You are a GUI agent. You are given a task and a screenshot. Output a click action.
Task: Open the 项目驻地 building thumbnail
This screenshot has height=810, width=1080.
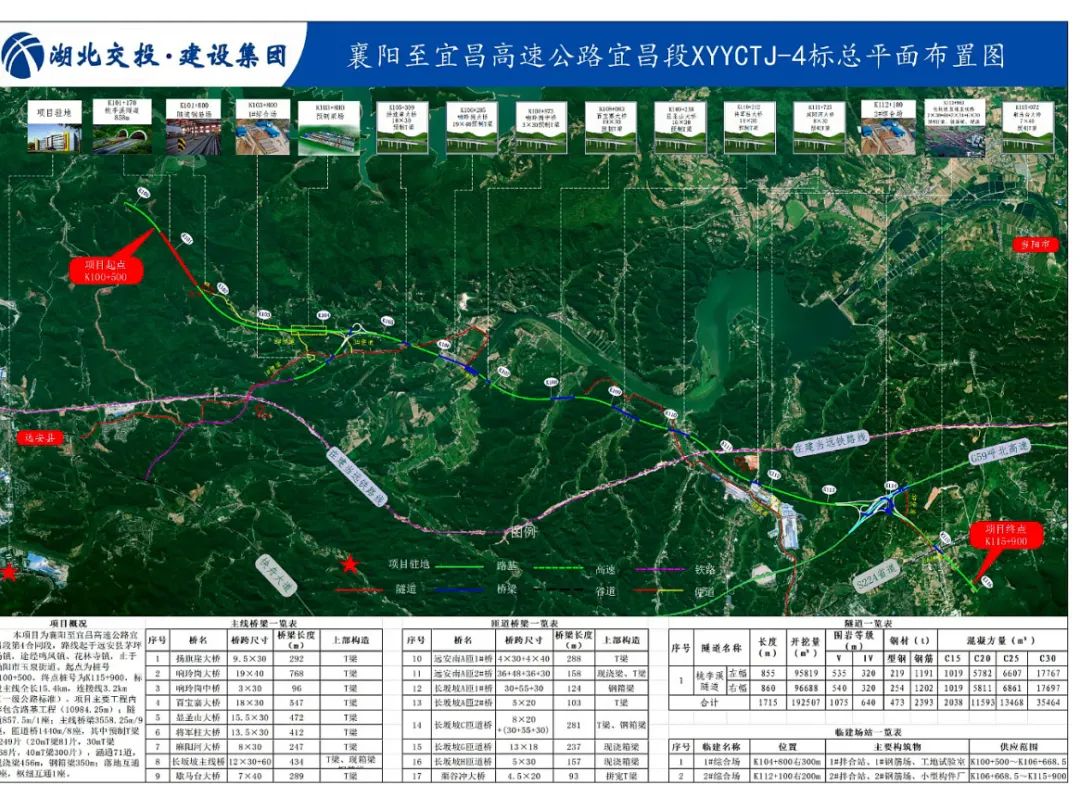54,126
